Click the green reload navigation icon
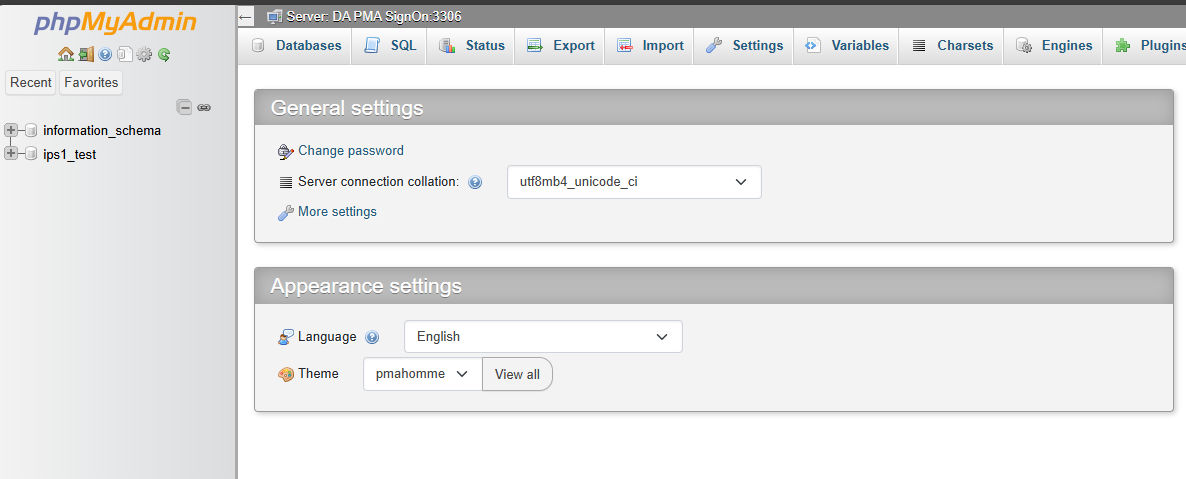Image resolution: width=1186 pixels, height=479 pixels. [164, 54]
